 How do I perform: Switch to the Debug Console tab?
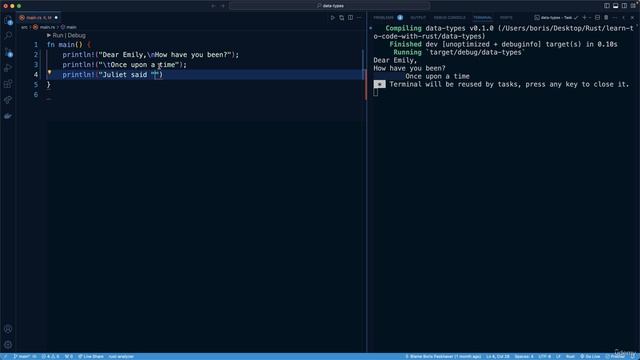pos(449,18)
